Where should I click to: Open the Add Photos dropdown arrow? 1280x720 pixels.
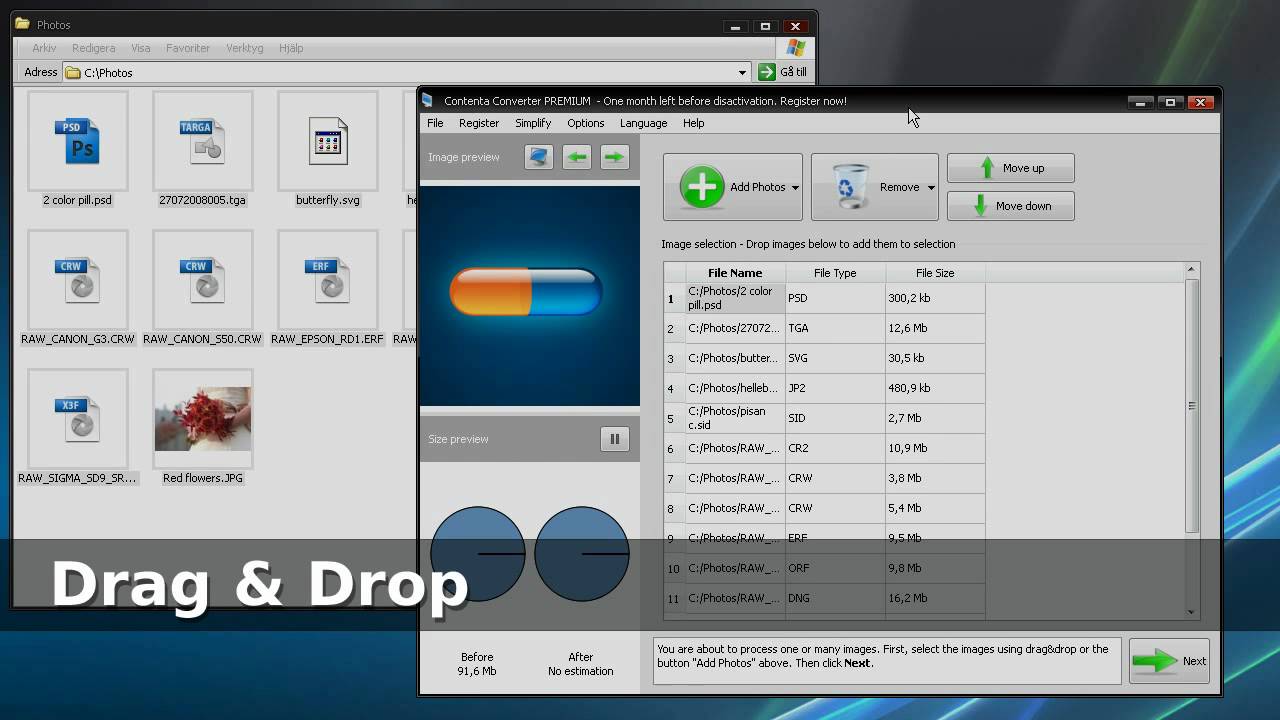tap(795, 188)
